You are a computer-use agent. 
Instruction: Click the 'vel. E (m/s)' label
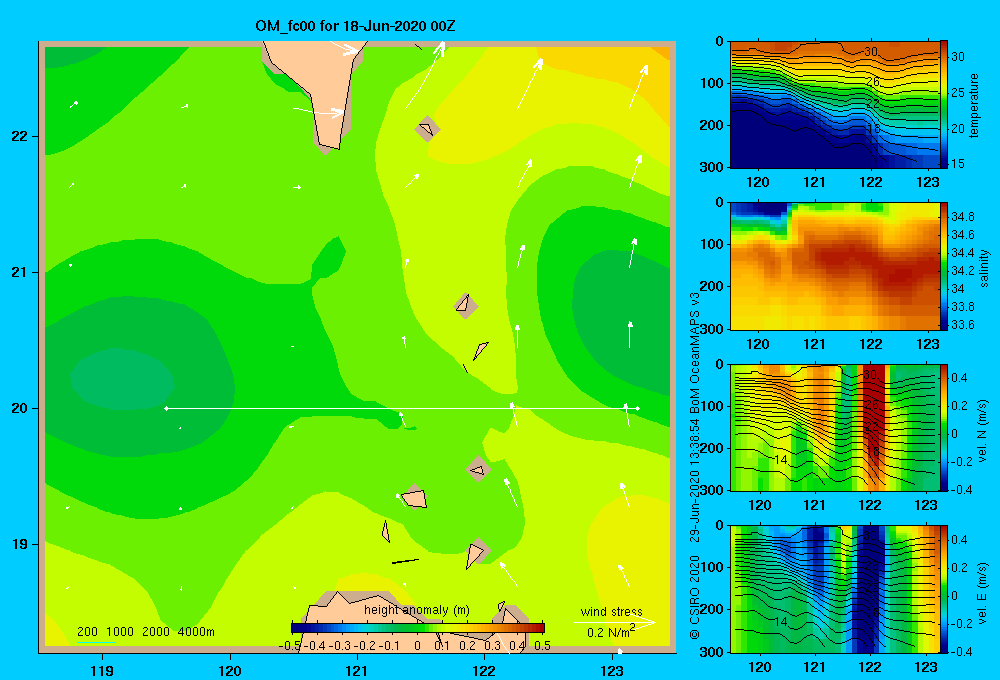(x=983, y=592)
